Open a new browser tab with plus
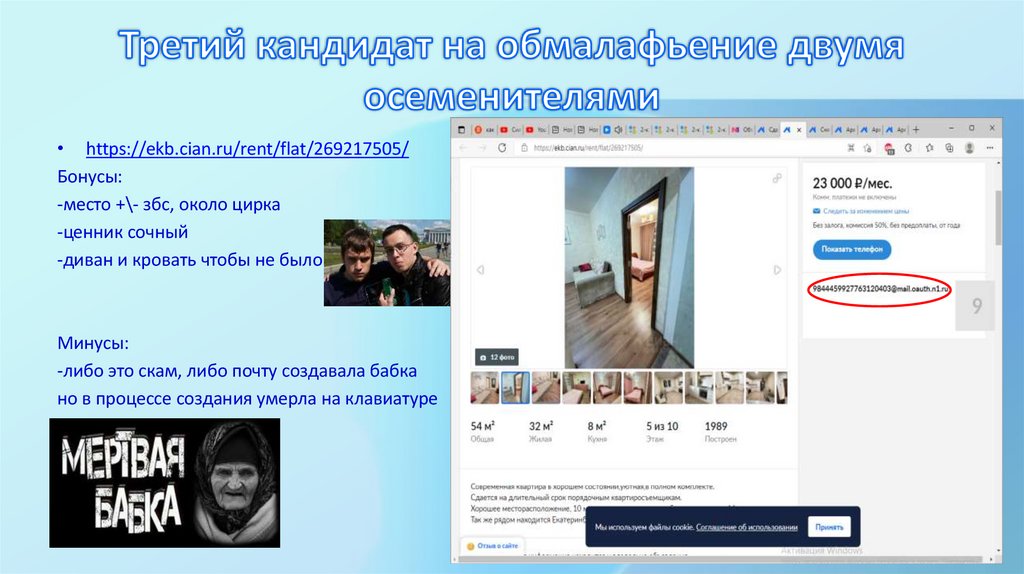1024x574 pixels. pyautogui.click(x=916, y=129)
